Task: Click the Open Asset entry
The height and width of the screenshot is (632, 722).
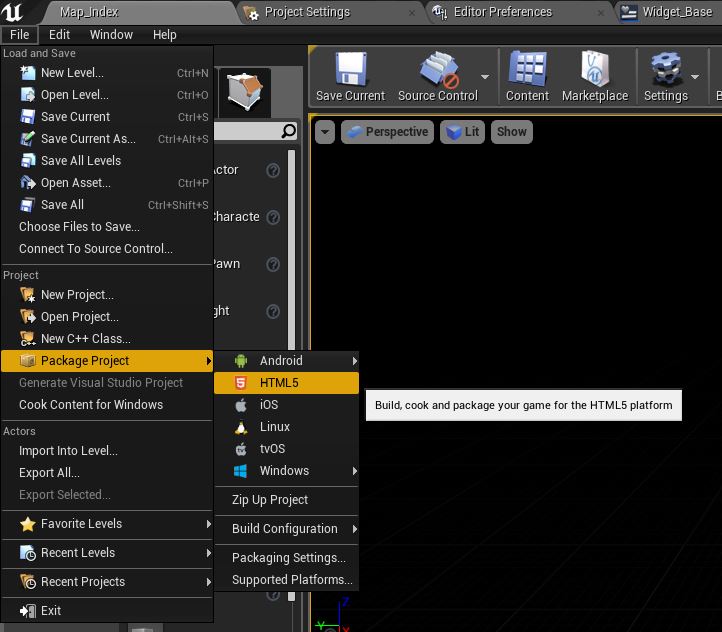Action: pyautogui.click(x=107, y=183)
